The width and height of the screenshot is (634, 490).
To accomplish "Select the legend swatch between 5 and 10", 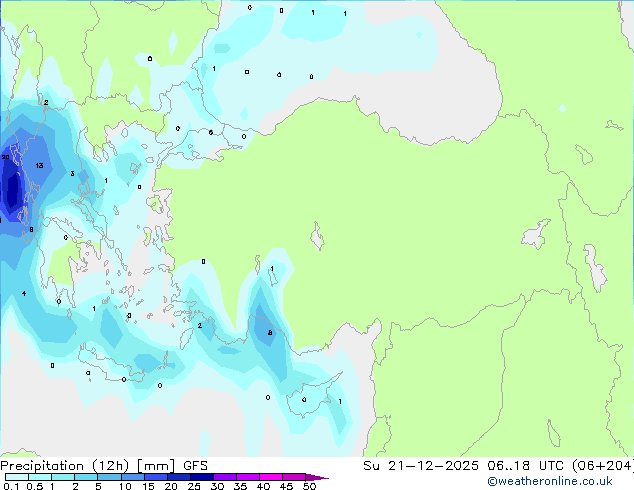I will pos(110,477).
